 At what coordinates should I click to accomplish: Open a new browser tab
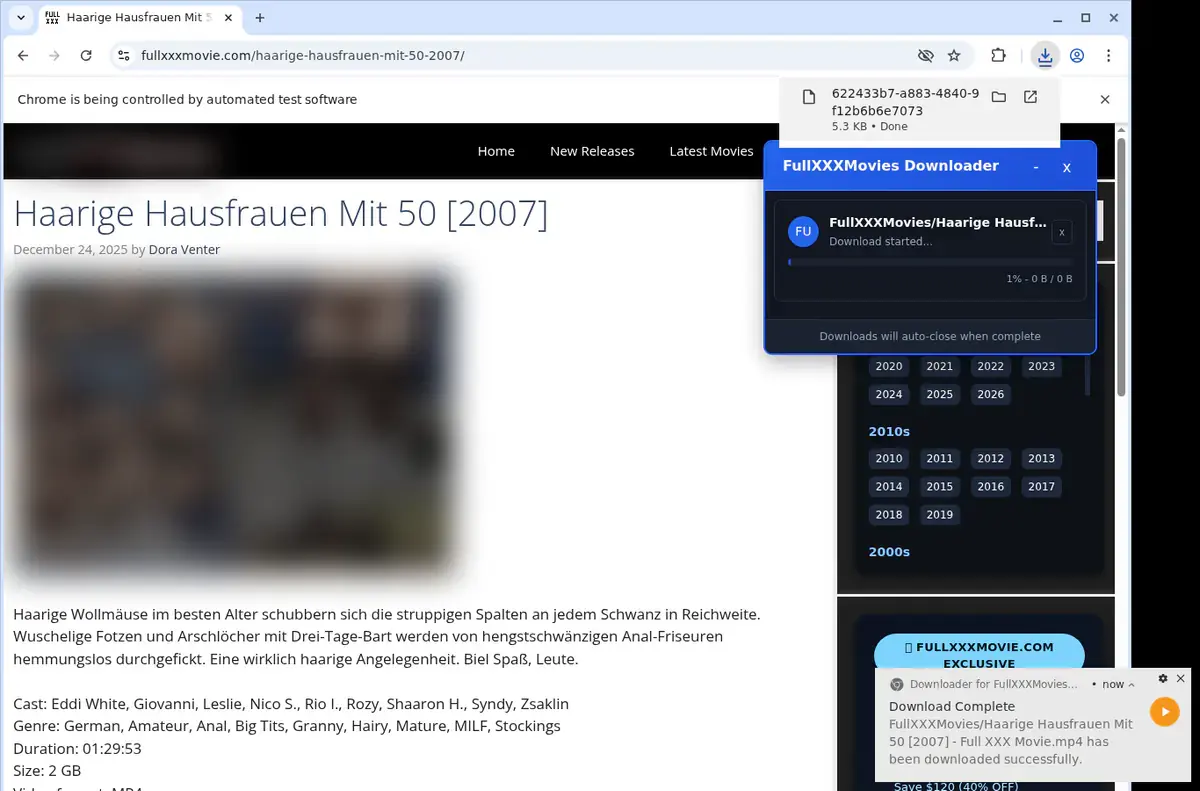click(x=260, y=18)
